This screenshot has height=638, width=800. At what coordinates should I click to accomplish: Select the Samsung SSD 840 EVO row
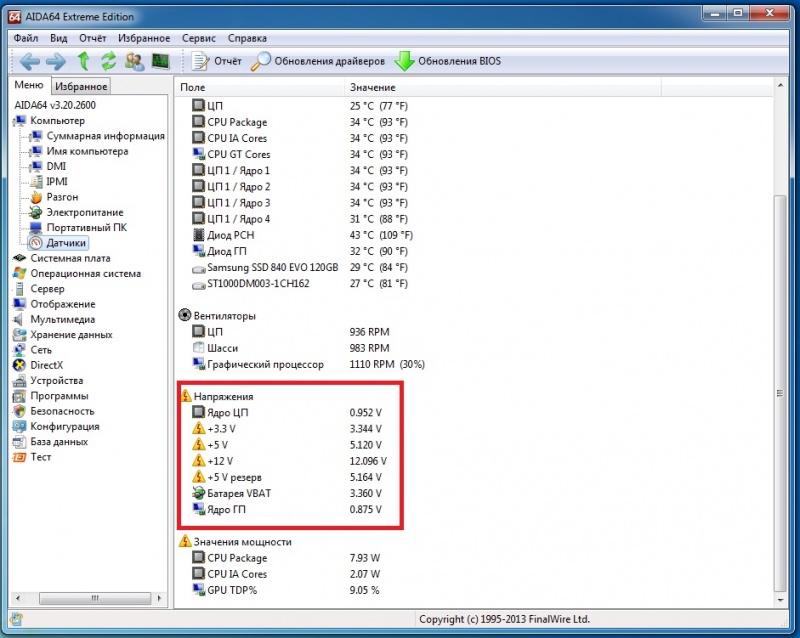pyautogui.click(x=272, y=268)
